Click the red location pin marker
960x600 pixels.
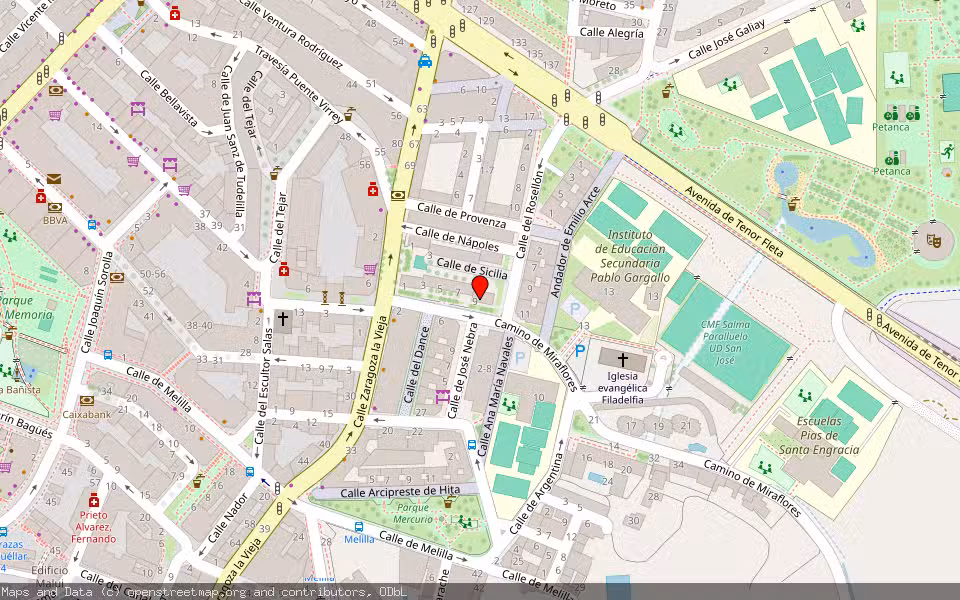tap(480, 288)
